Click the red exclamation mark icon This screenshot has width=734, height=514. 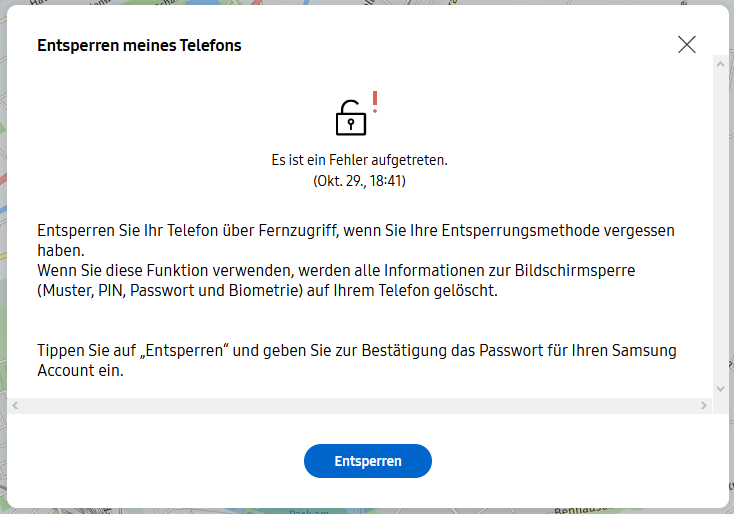(x=375, y=102)
